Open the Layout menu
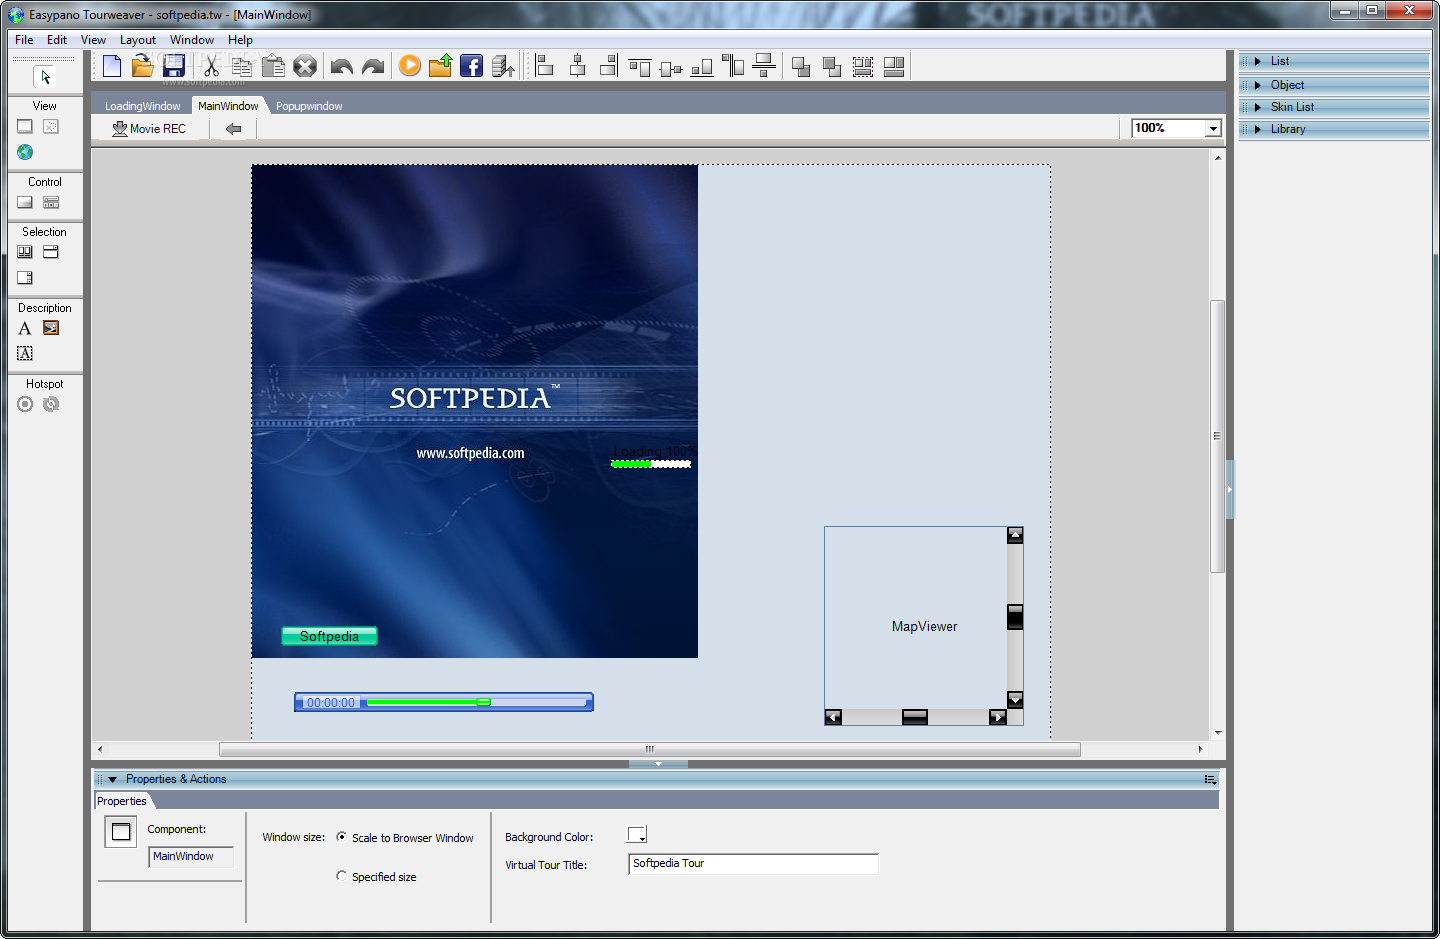The height and width of the screenshot is (939, 1440). 138,40
